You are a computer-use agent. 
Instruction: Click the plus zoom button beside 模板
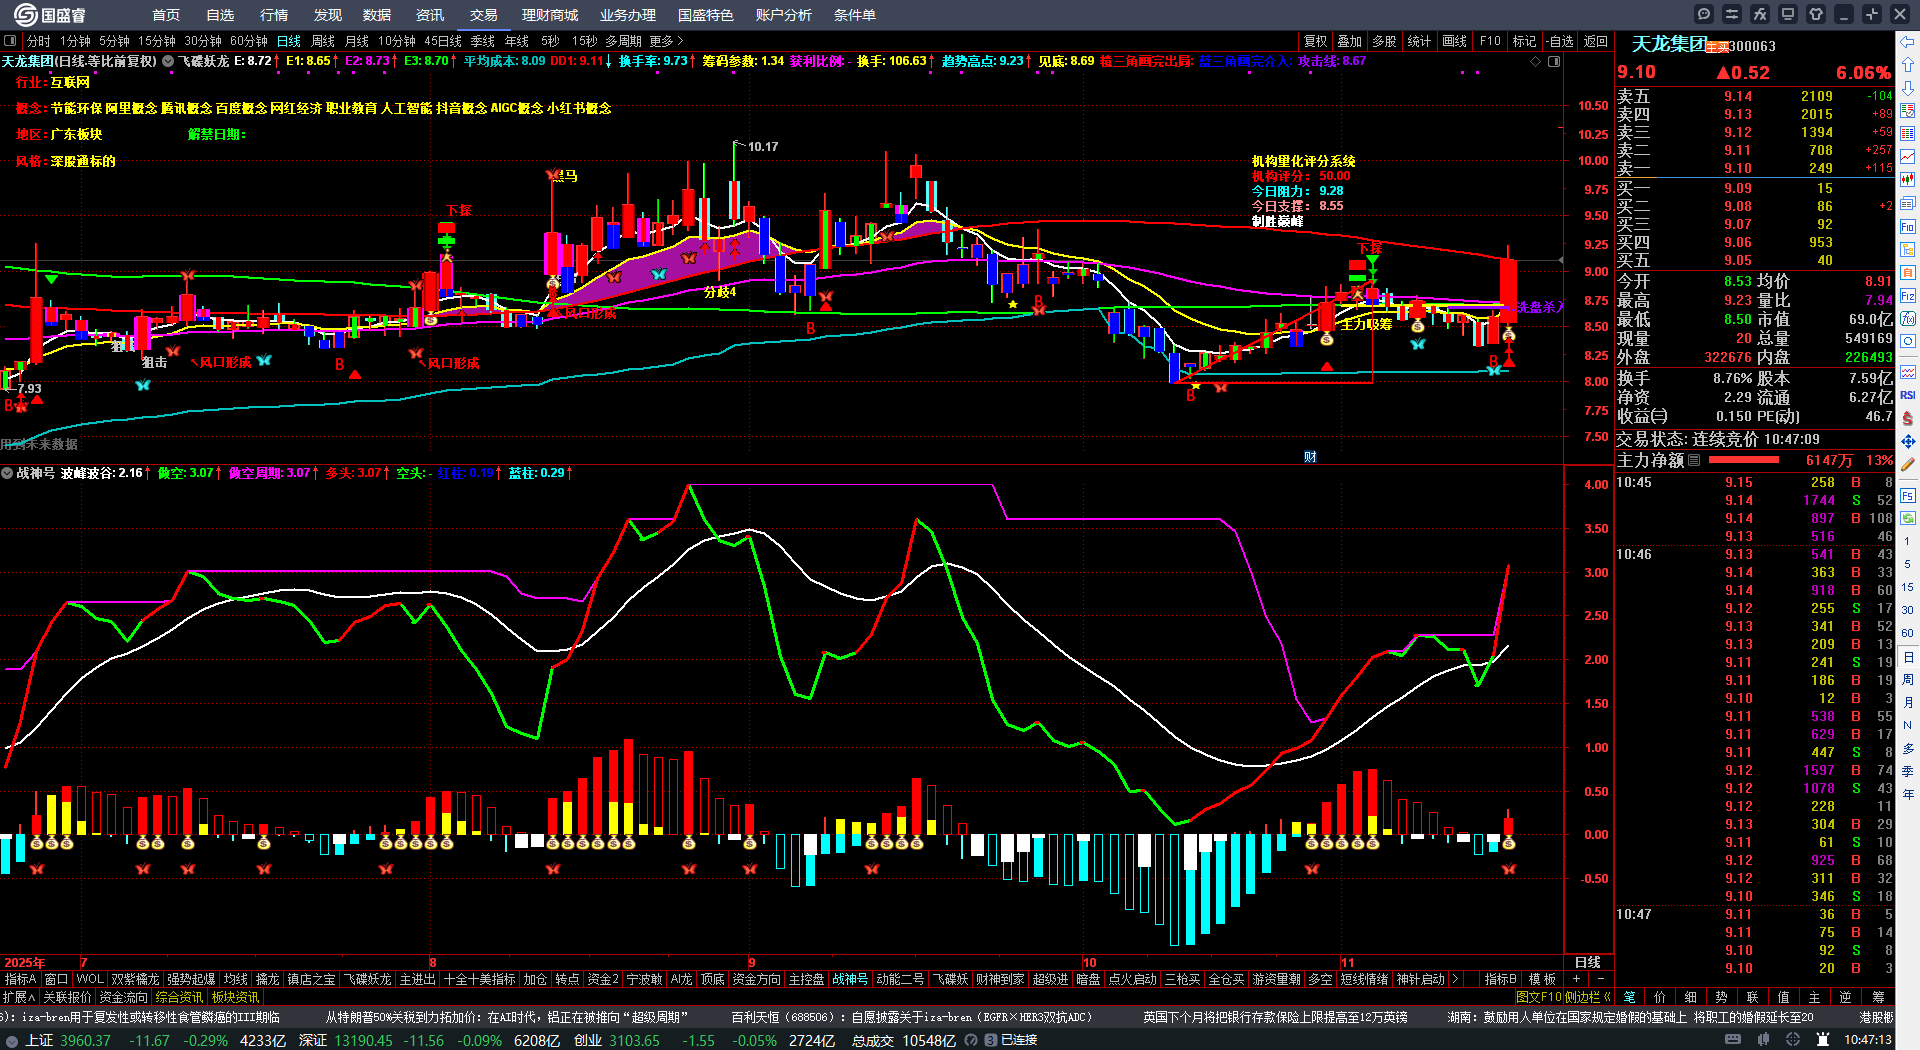point(1577,979)
